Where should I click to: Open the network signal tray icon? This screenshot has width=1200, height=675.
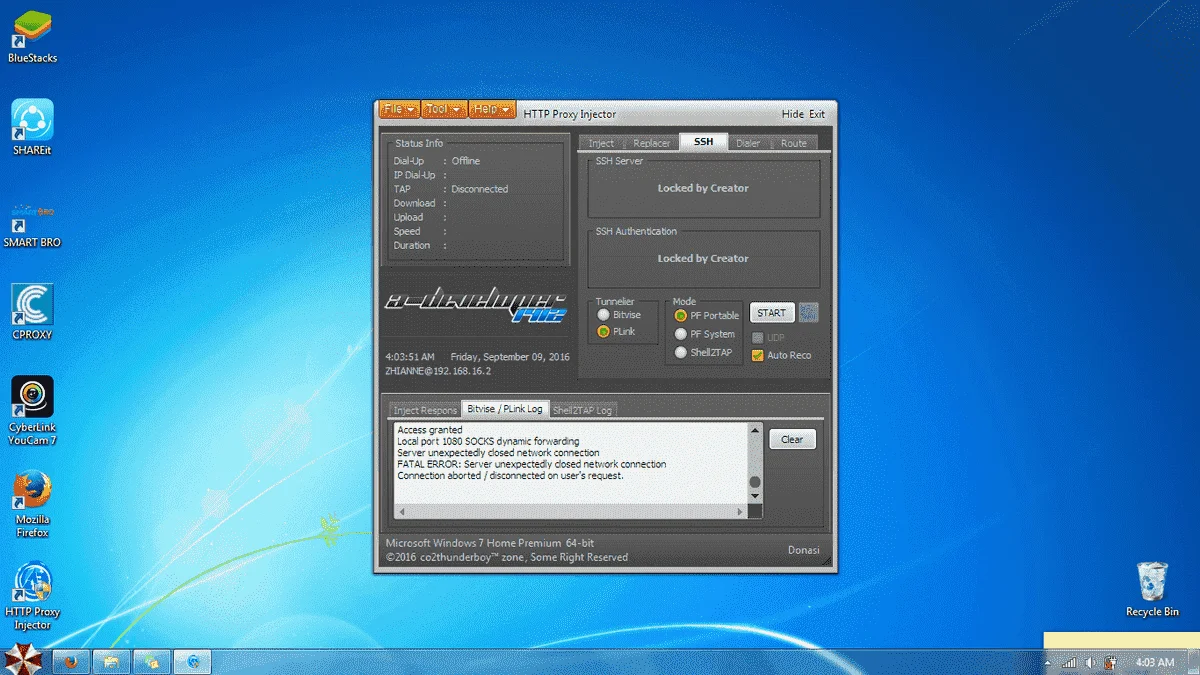pos(1070,662)
